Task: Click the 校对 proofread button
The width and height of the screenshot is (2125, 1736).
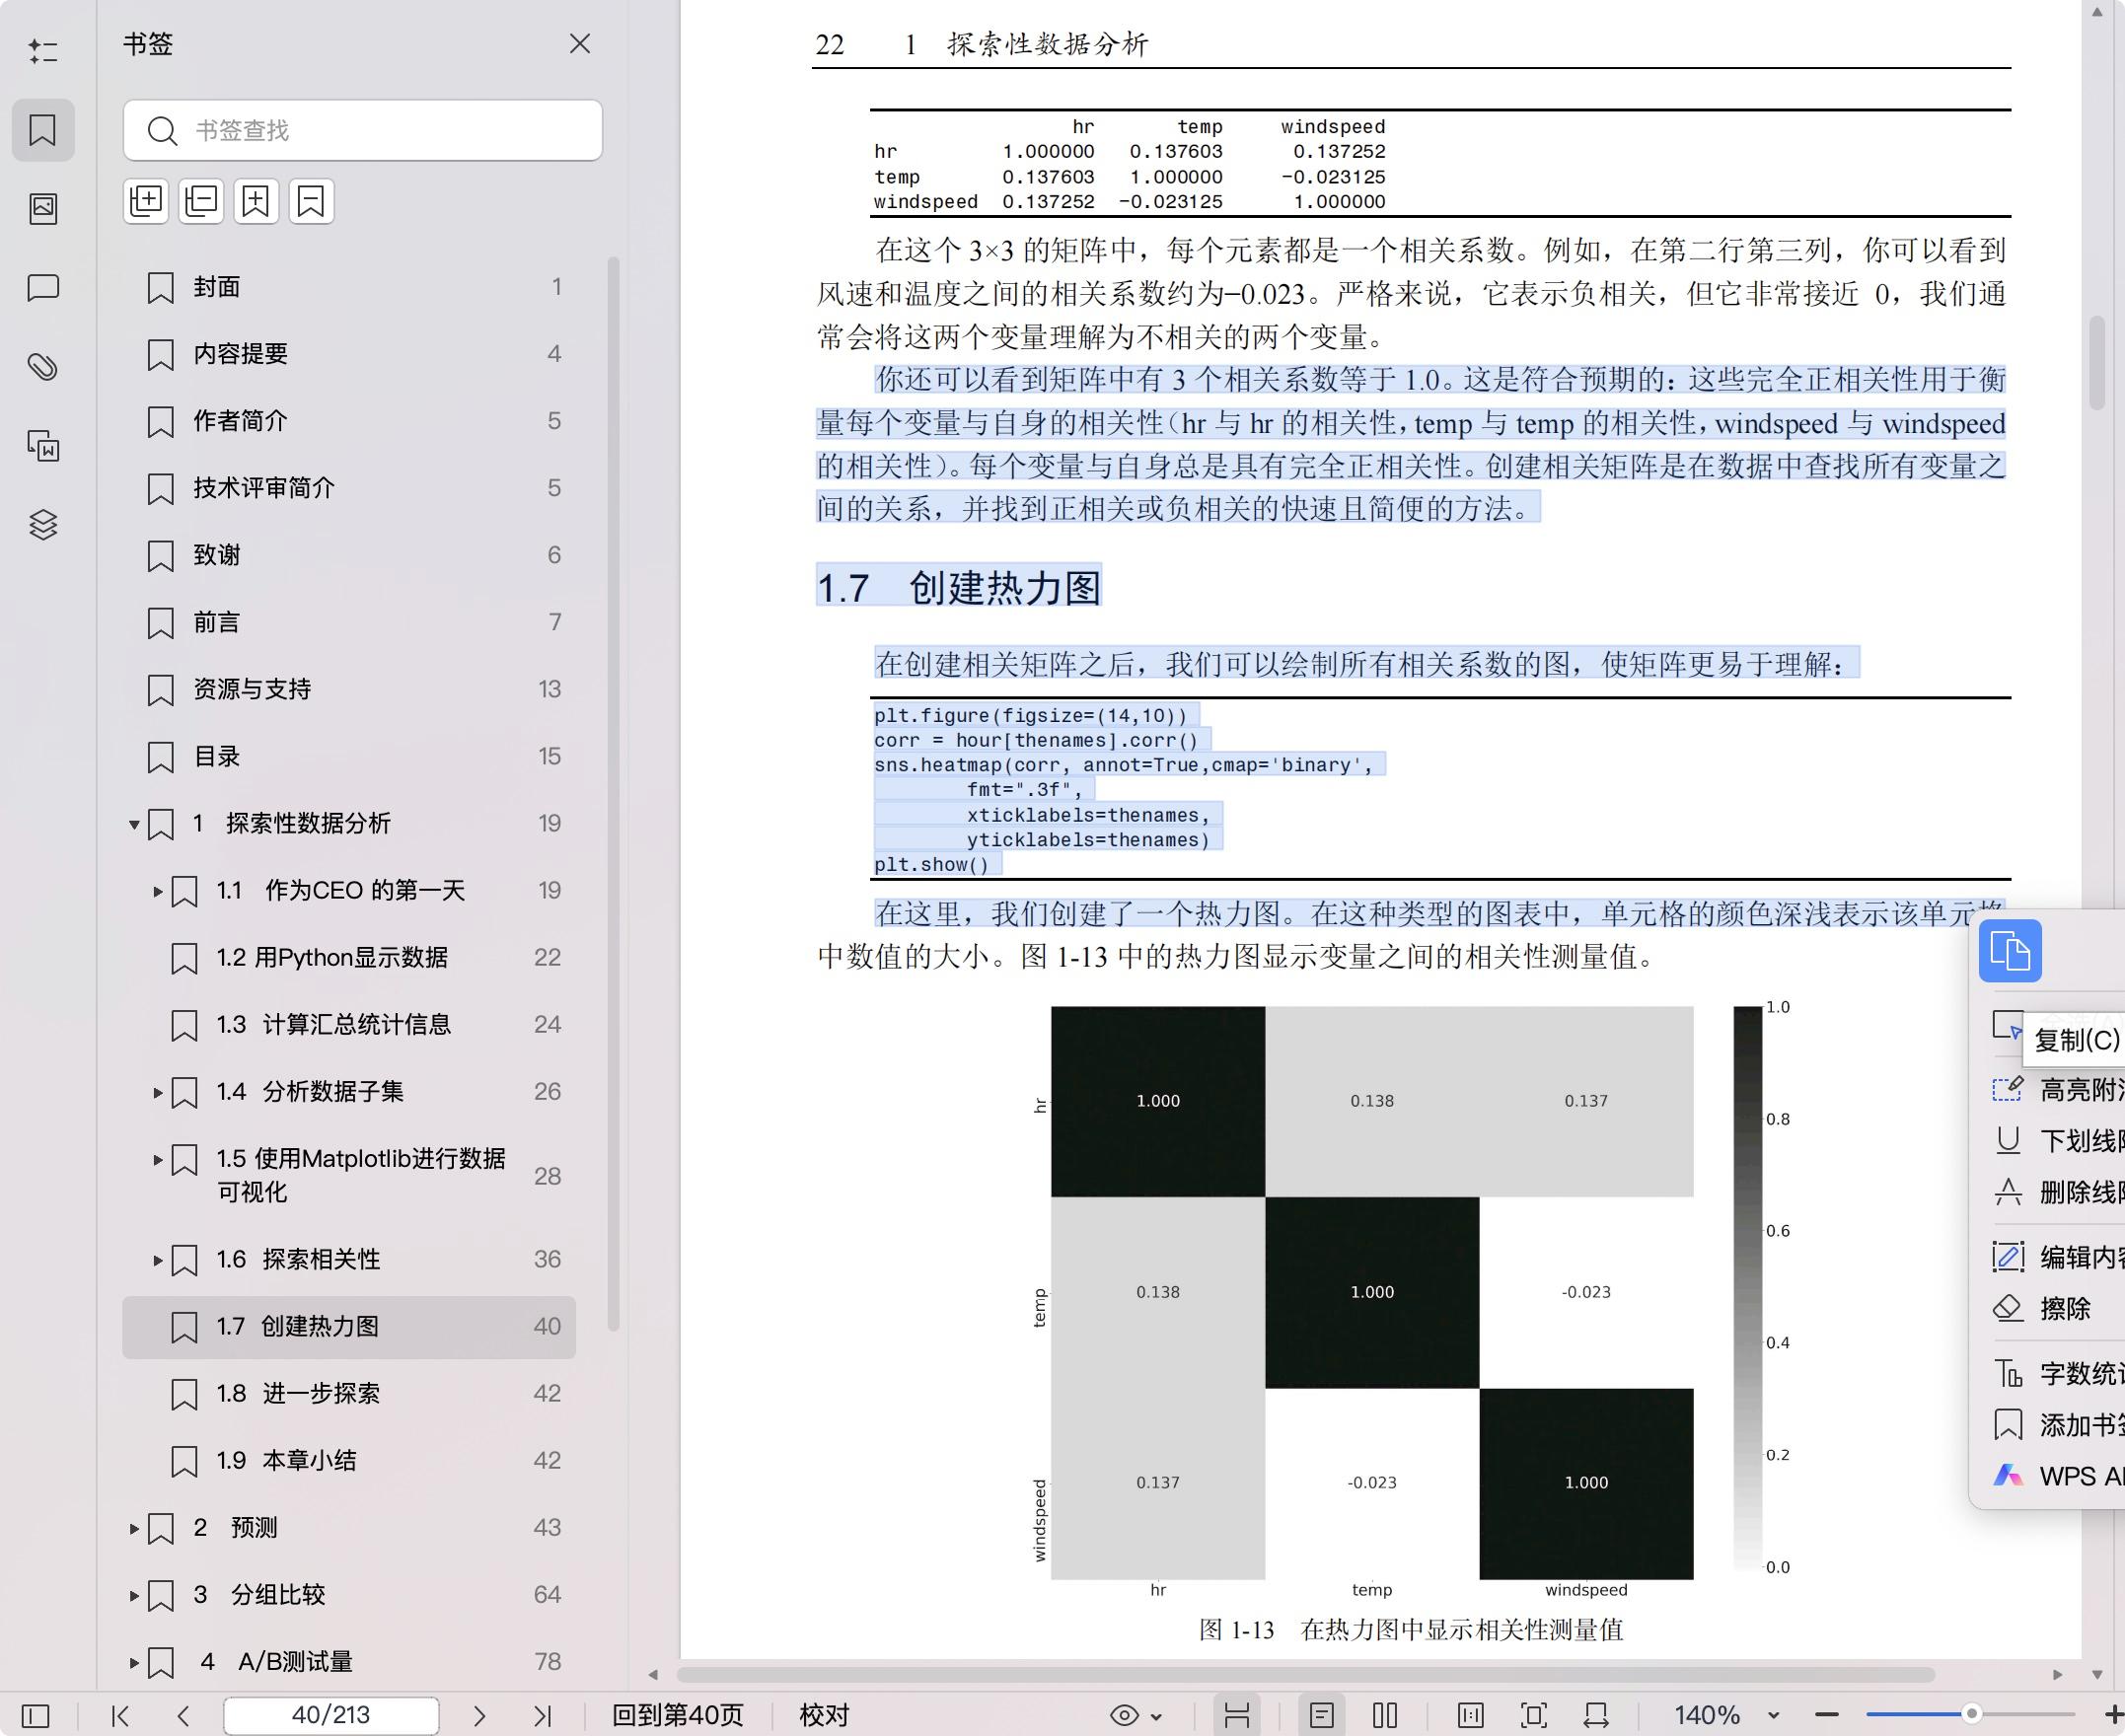Action: (824, 1716)
